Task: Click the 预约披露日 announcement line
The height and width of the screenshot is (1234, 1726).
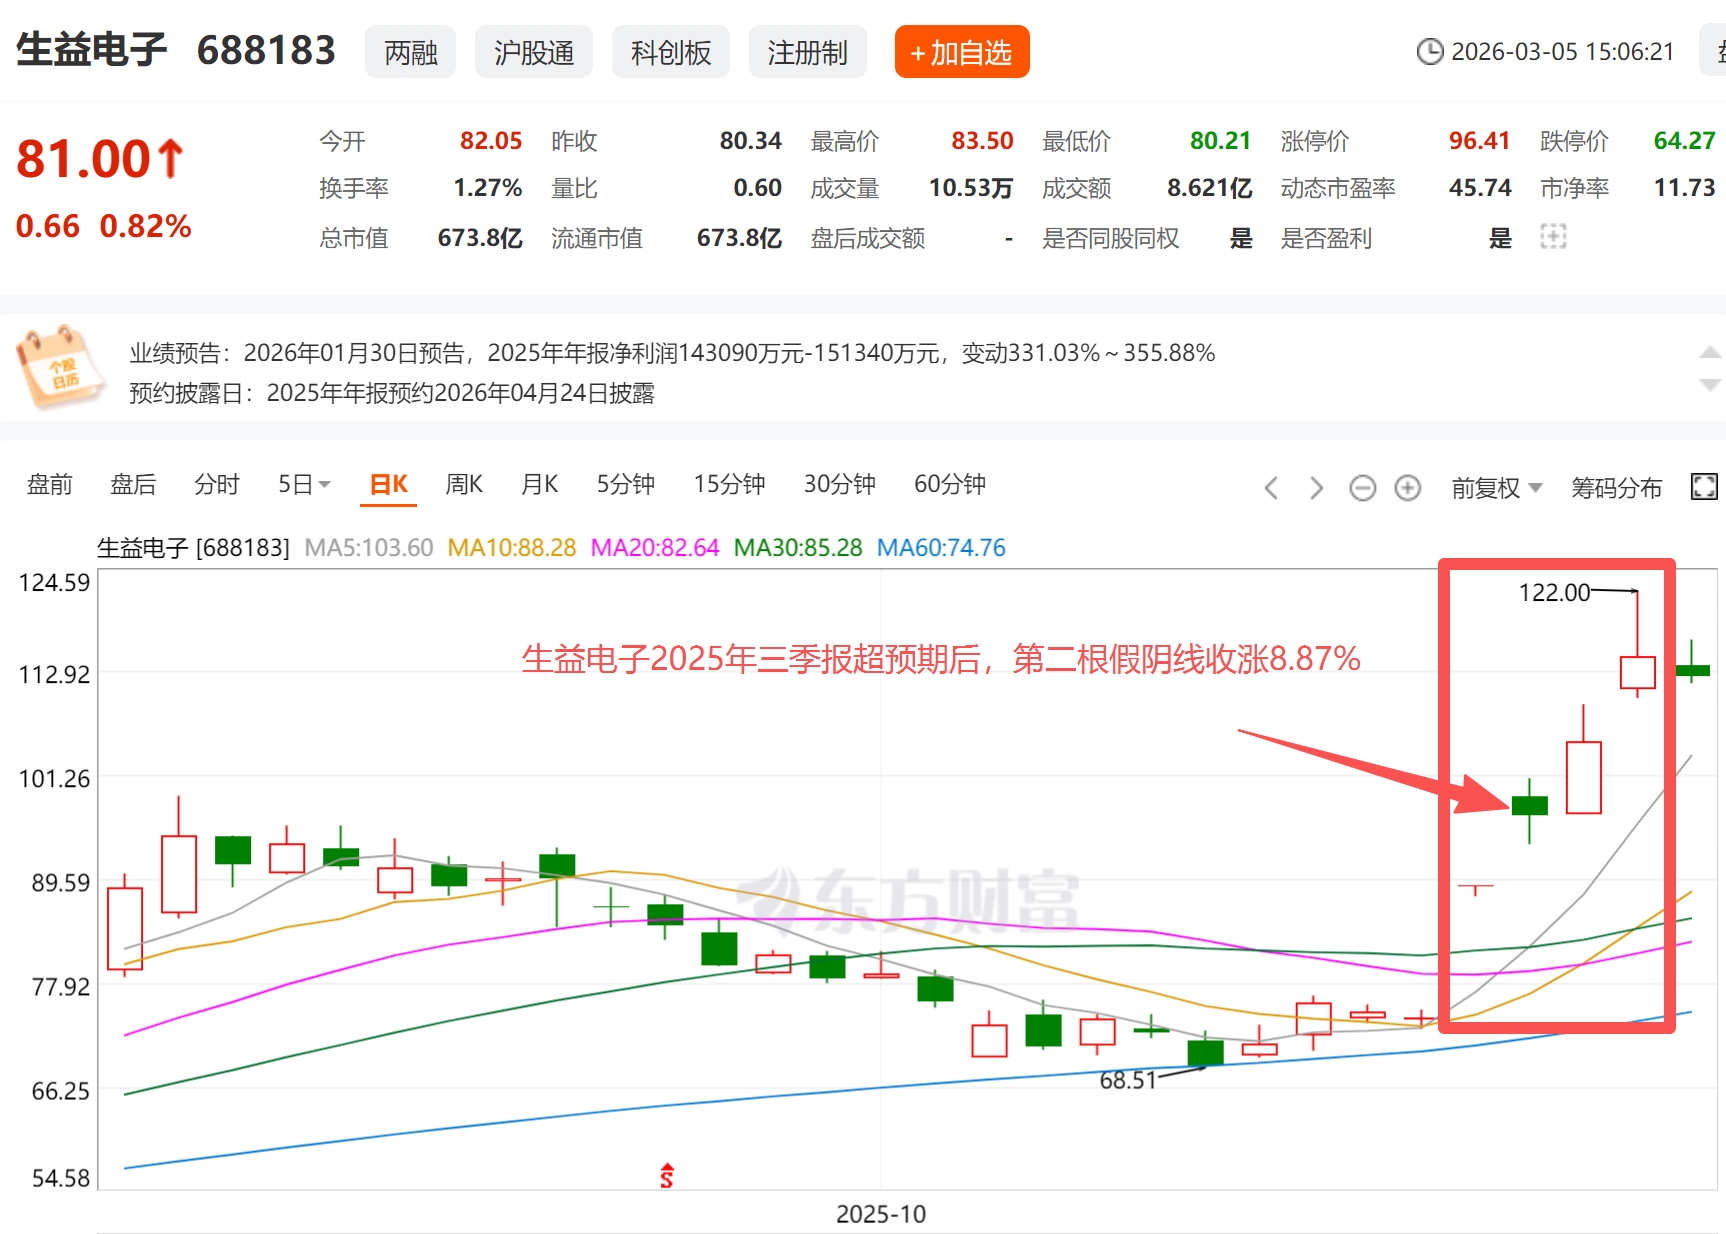Action: [x=392, y=393]
